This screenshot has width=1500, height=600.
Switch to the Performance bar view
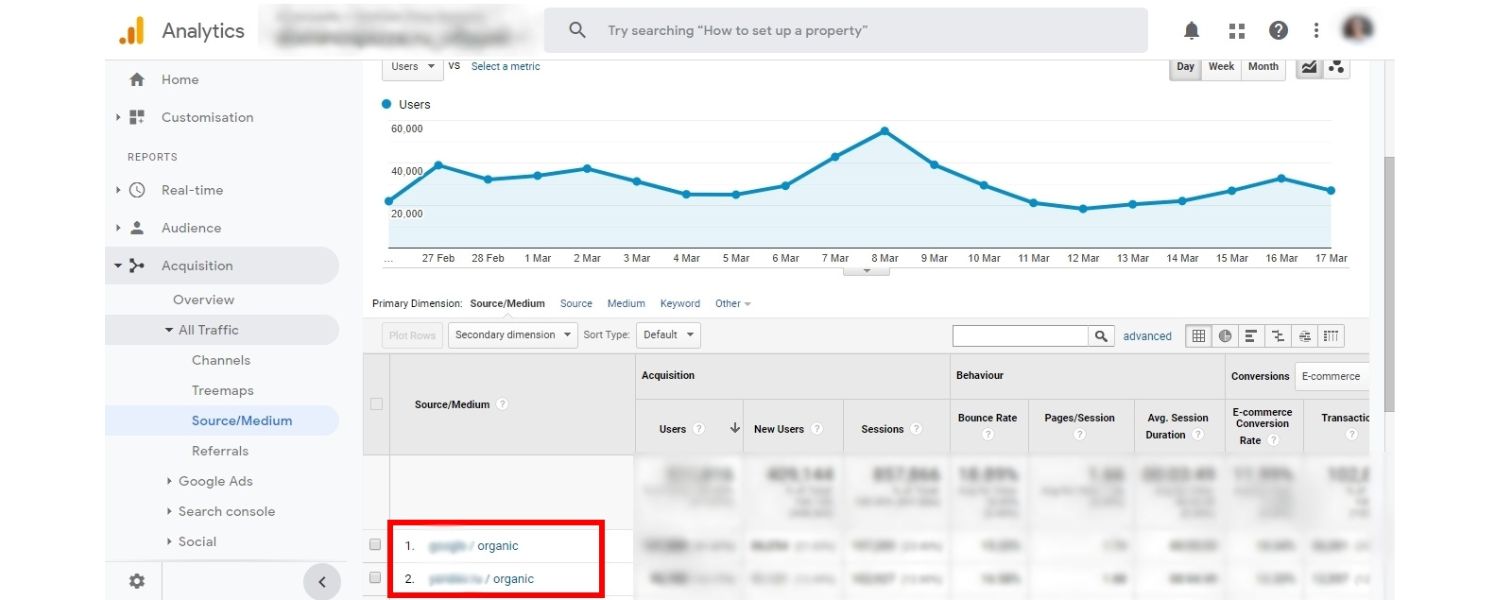1250,336
